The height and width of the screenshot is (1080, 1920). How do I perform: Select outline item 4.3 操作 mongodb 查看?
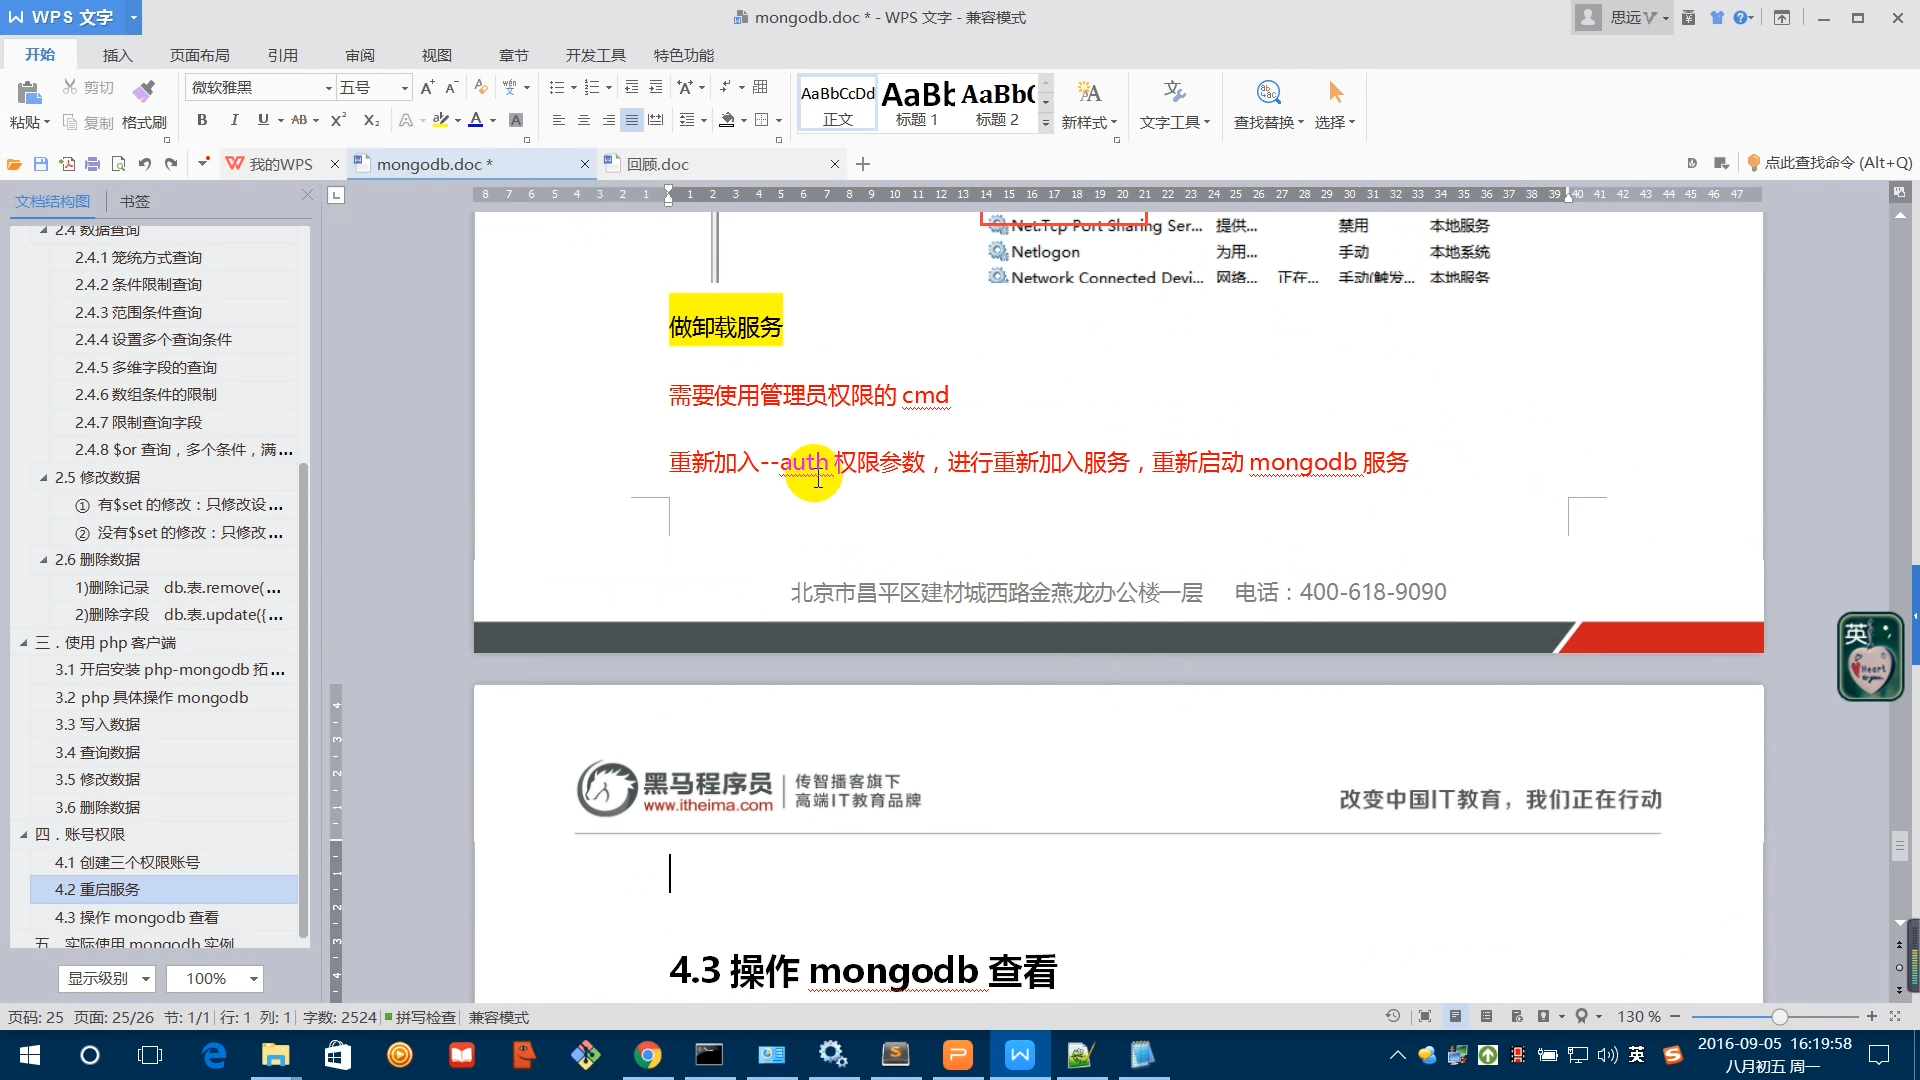(137, 917)
